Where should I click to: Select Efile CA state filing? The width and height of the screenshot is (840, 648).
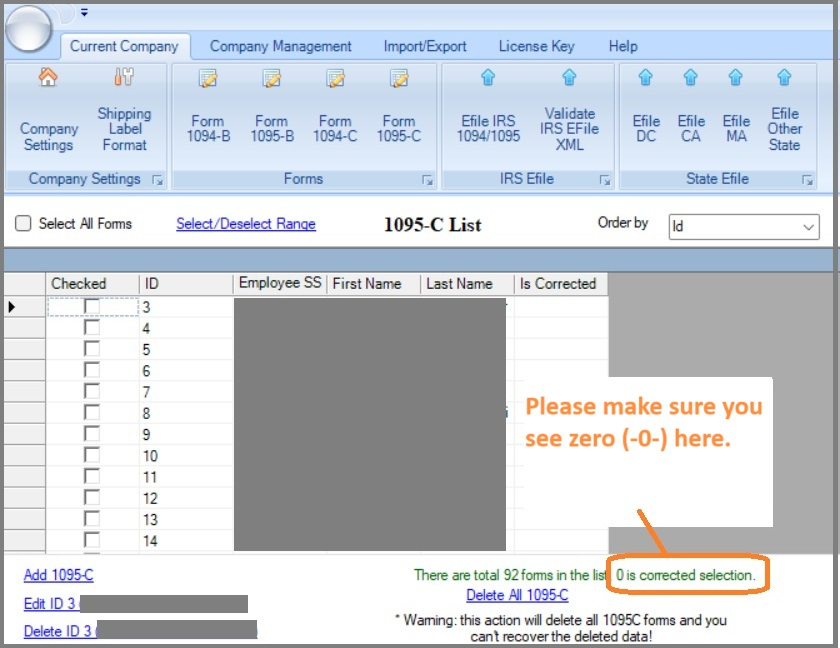tap(690, 110)
